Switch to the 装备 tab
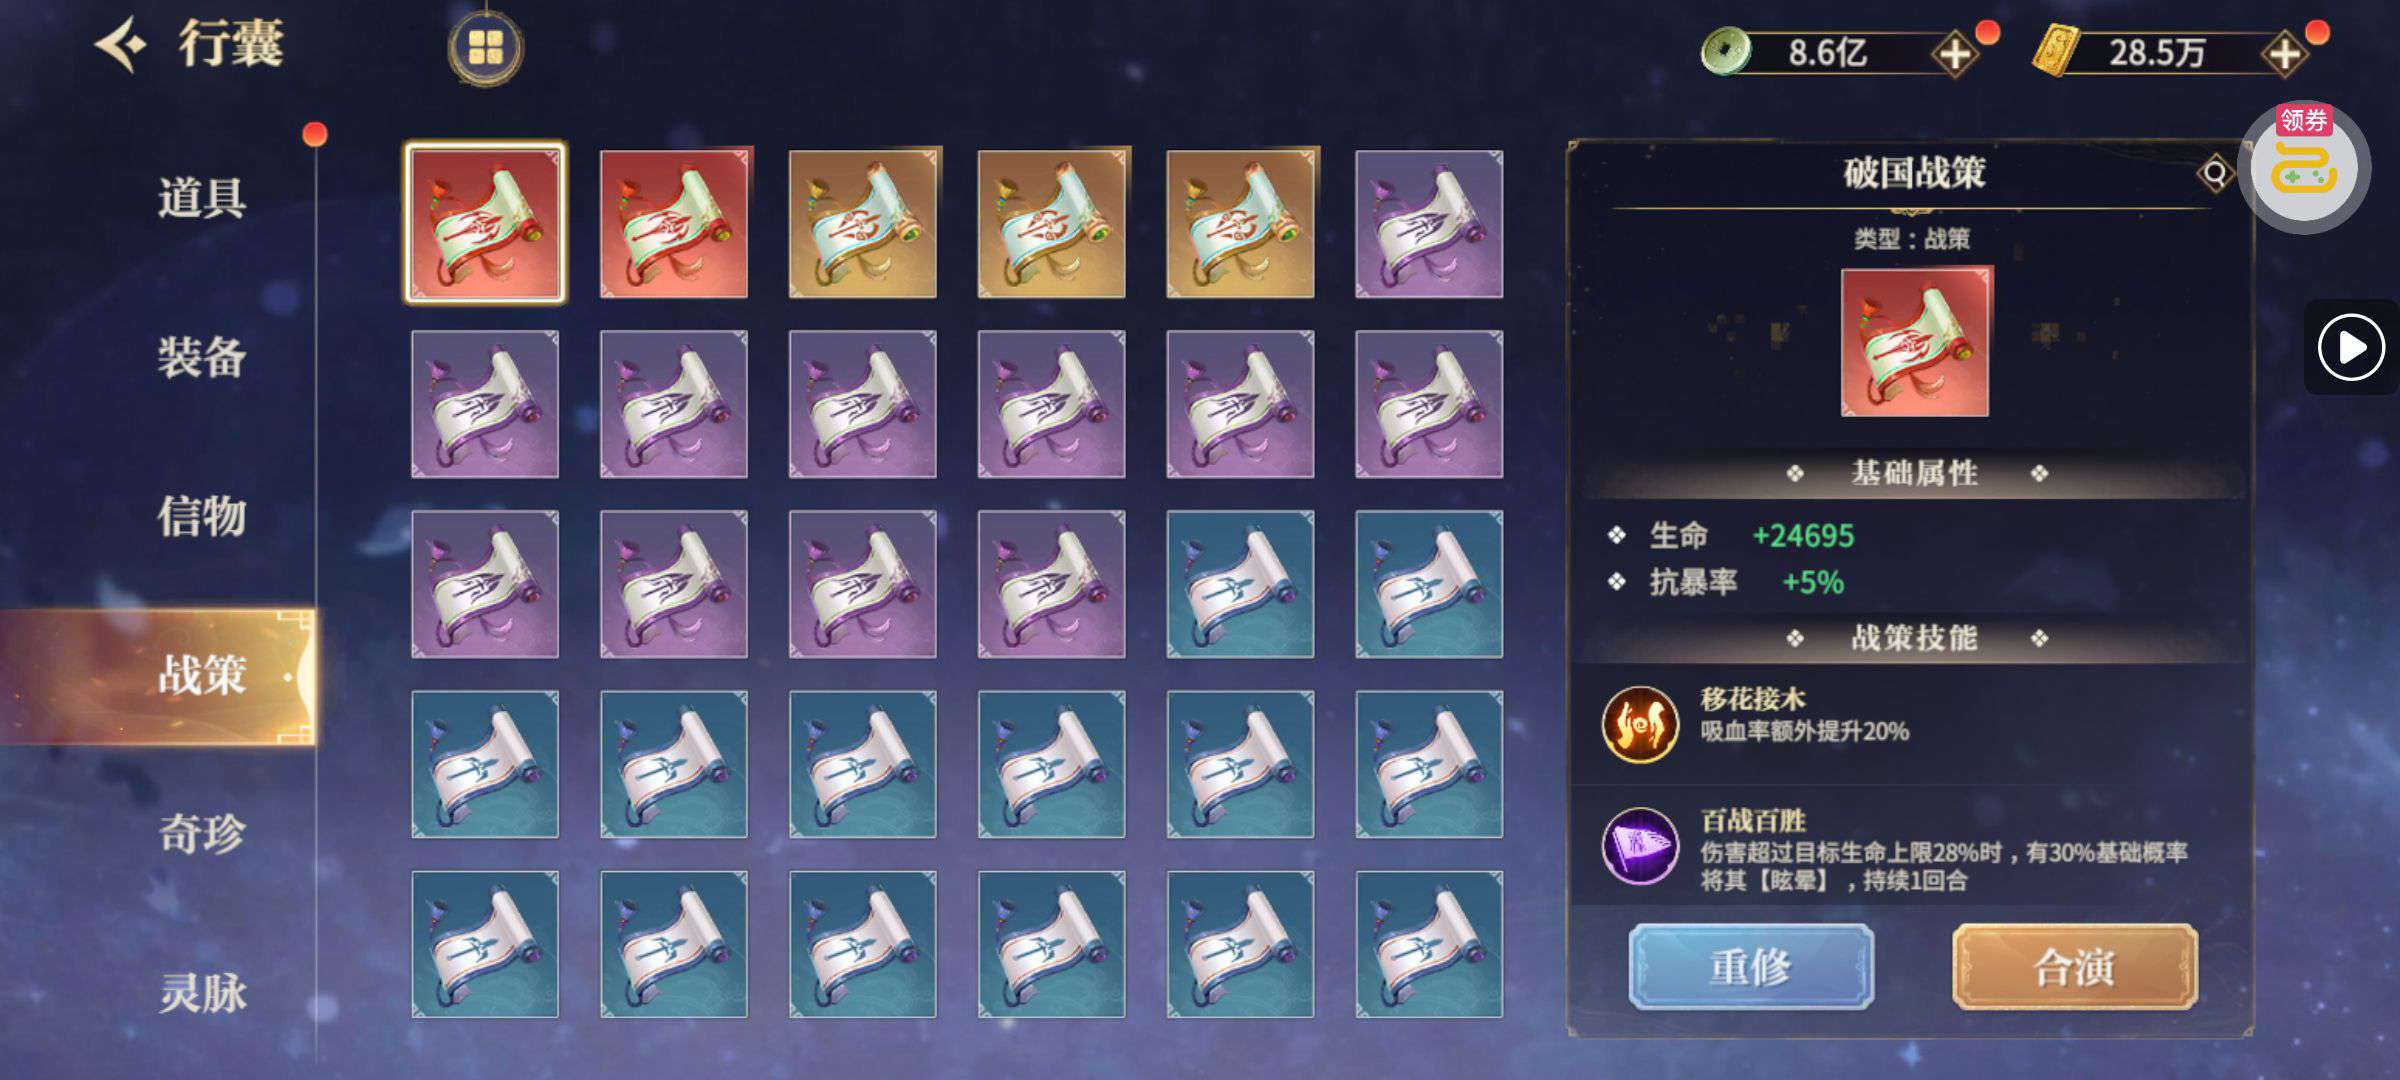This screenshot has width=2400, height=1080. point(201,357)
